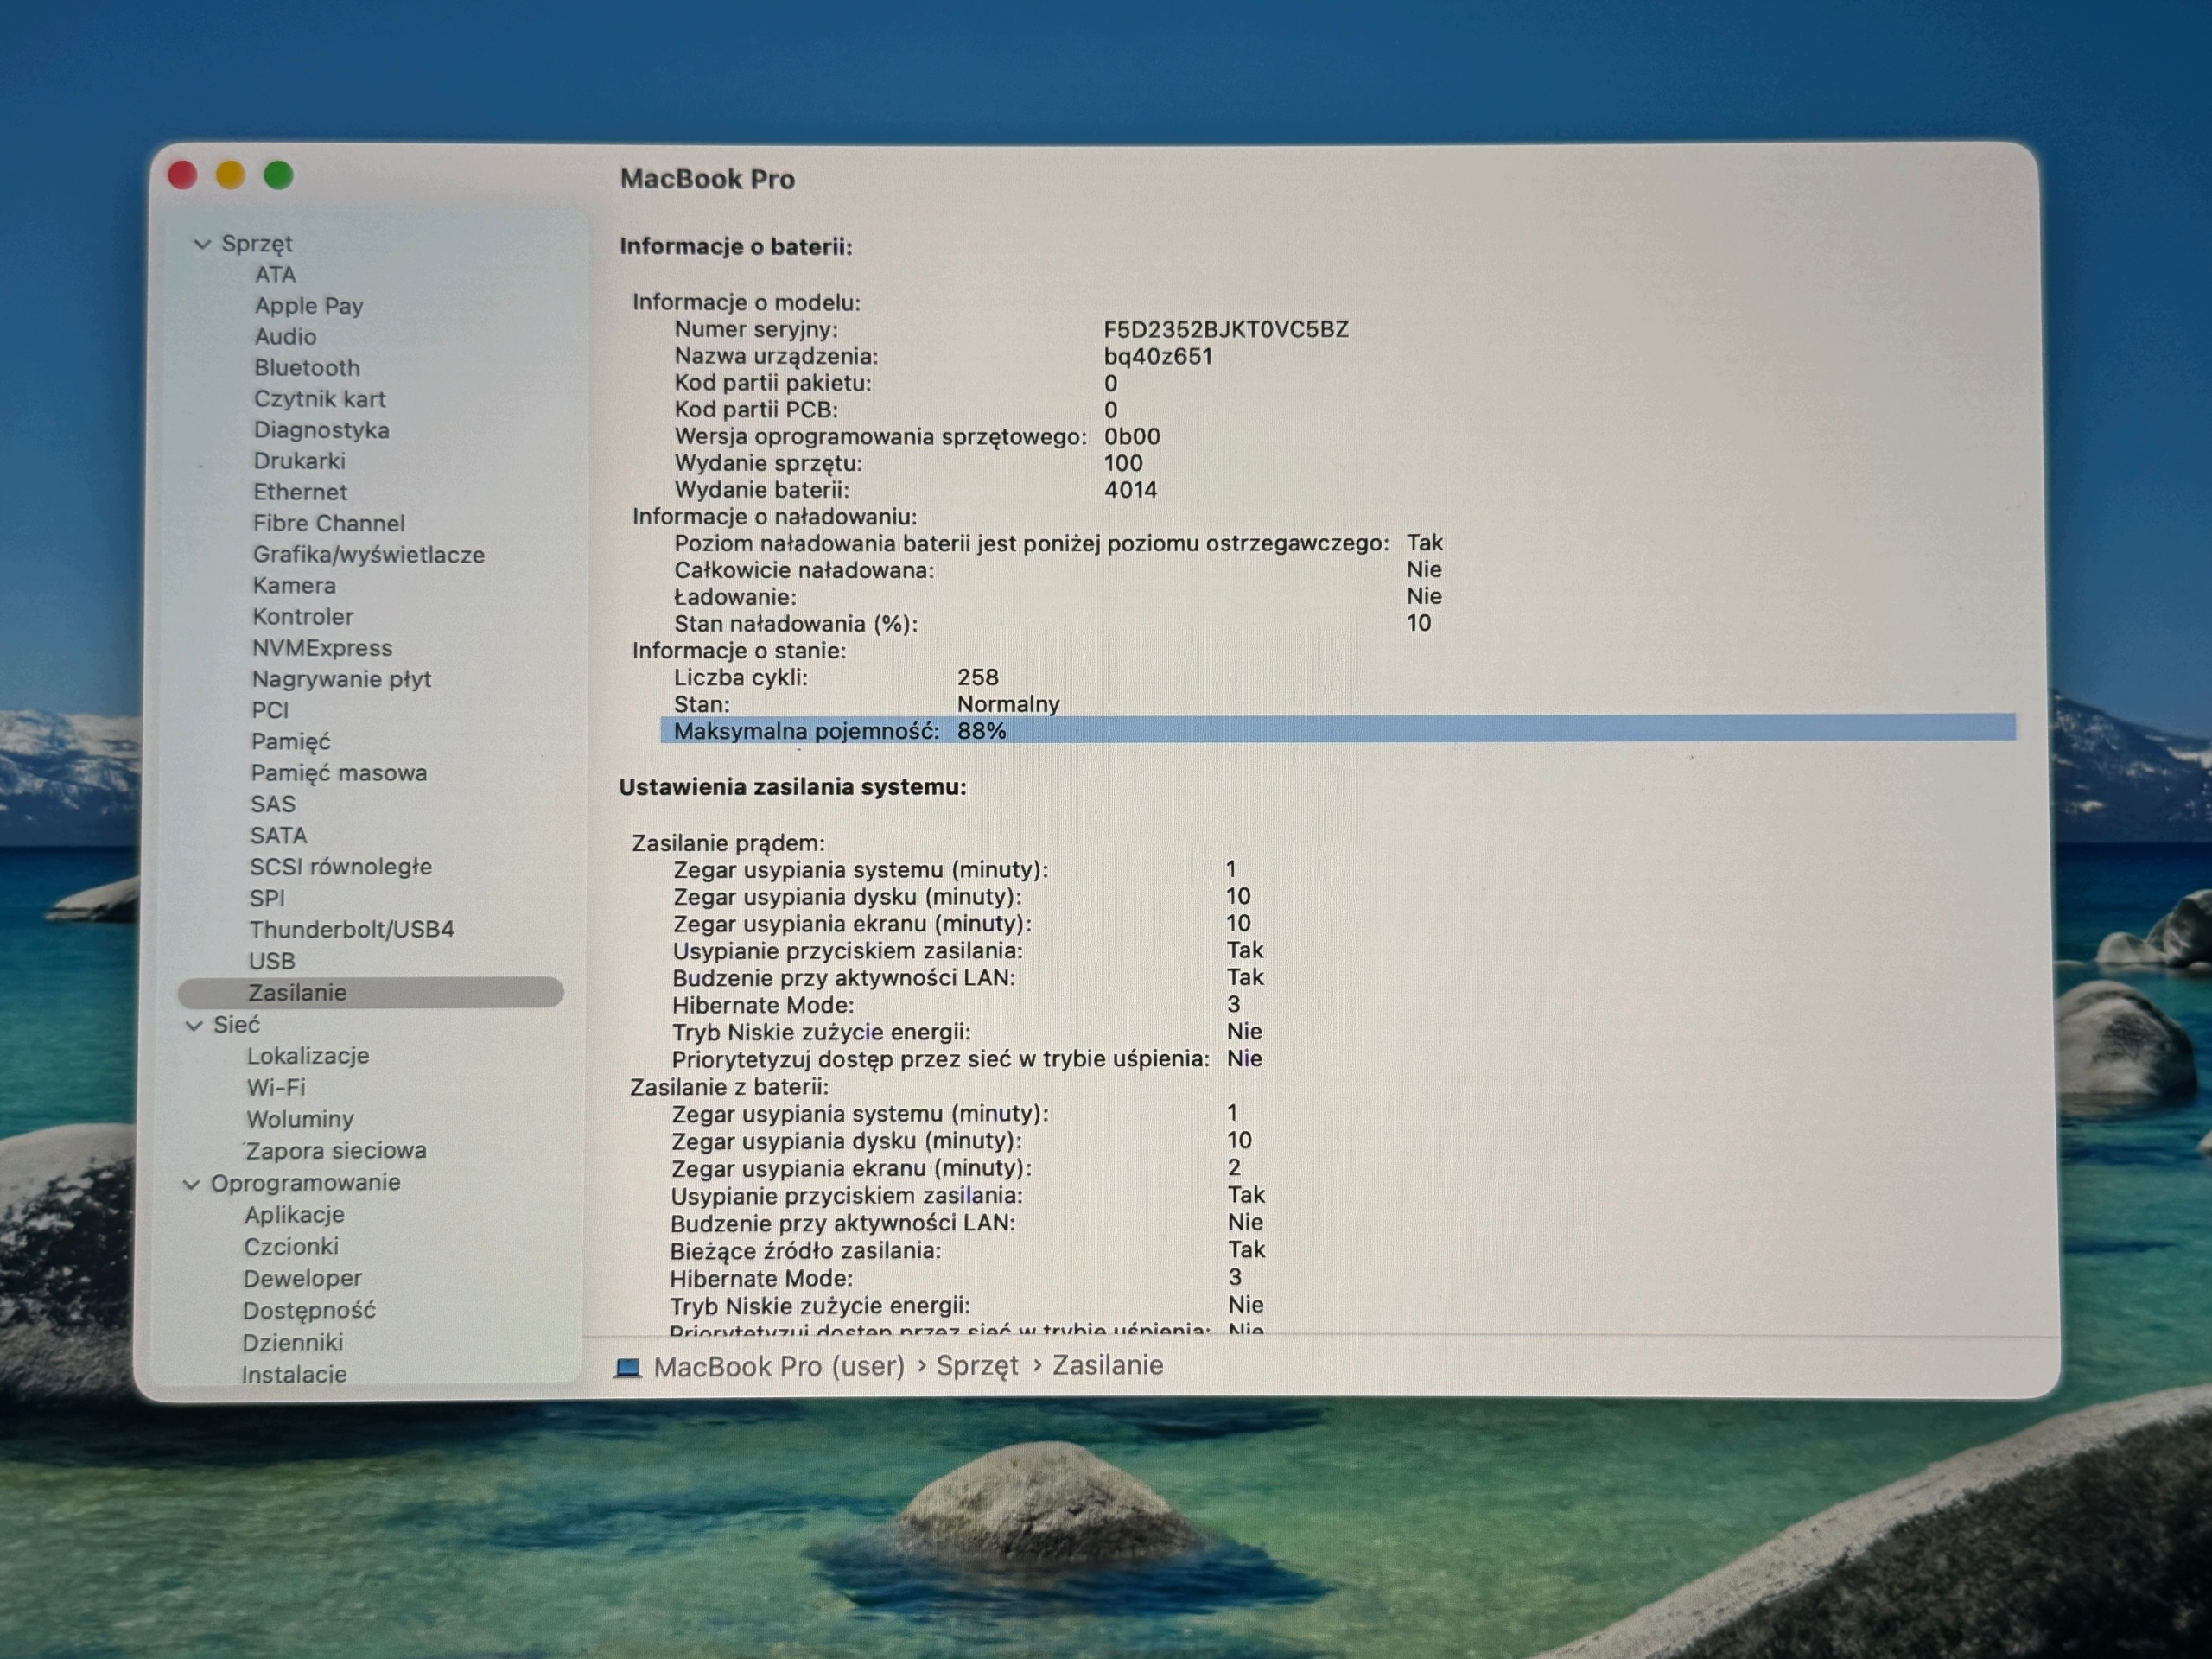This screenshot has width=2212, height=1659.
Task: Open the Deweloper section
Action: click(302, 1278)
